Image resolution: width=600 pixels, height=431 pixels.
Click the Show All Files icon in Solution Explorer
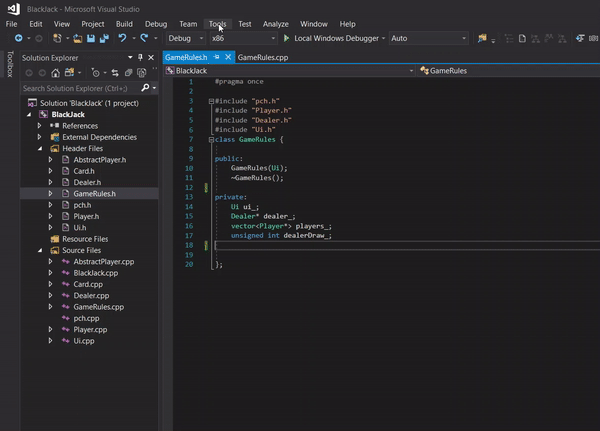coord(142,73)
